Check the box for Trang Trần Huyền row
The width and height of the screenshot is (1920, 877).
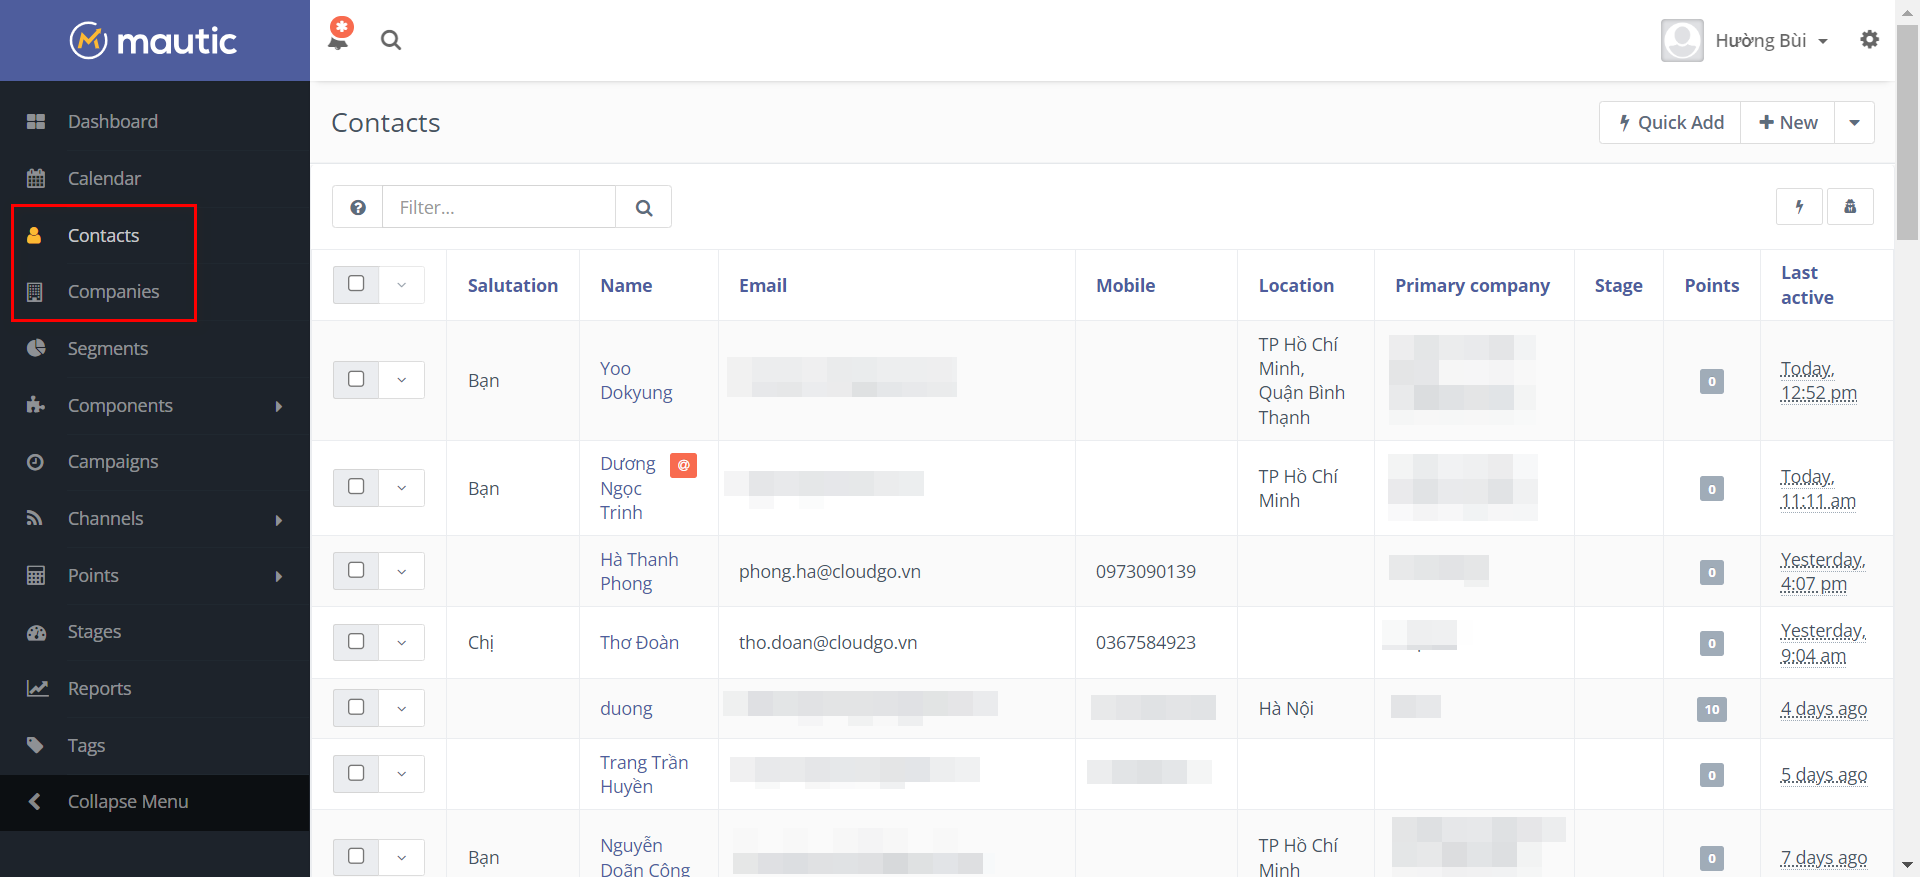[x=356, y=773]
